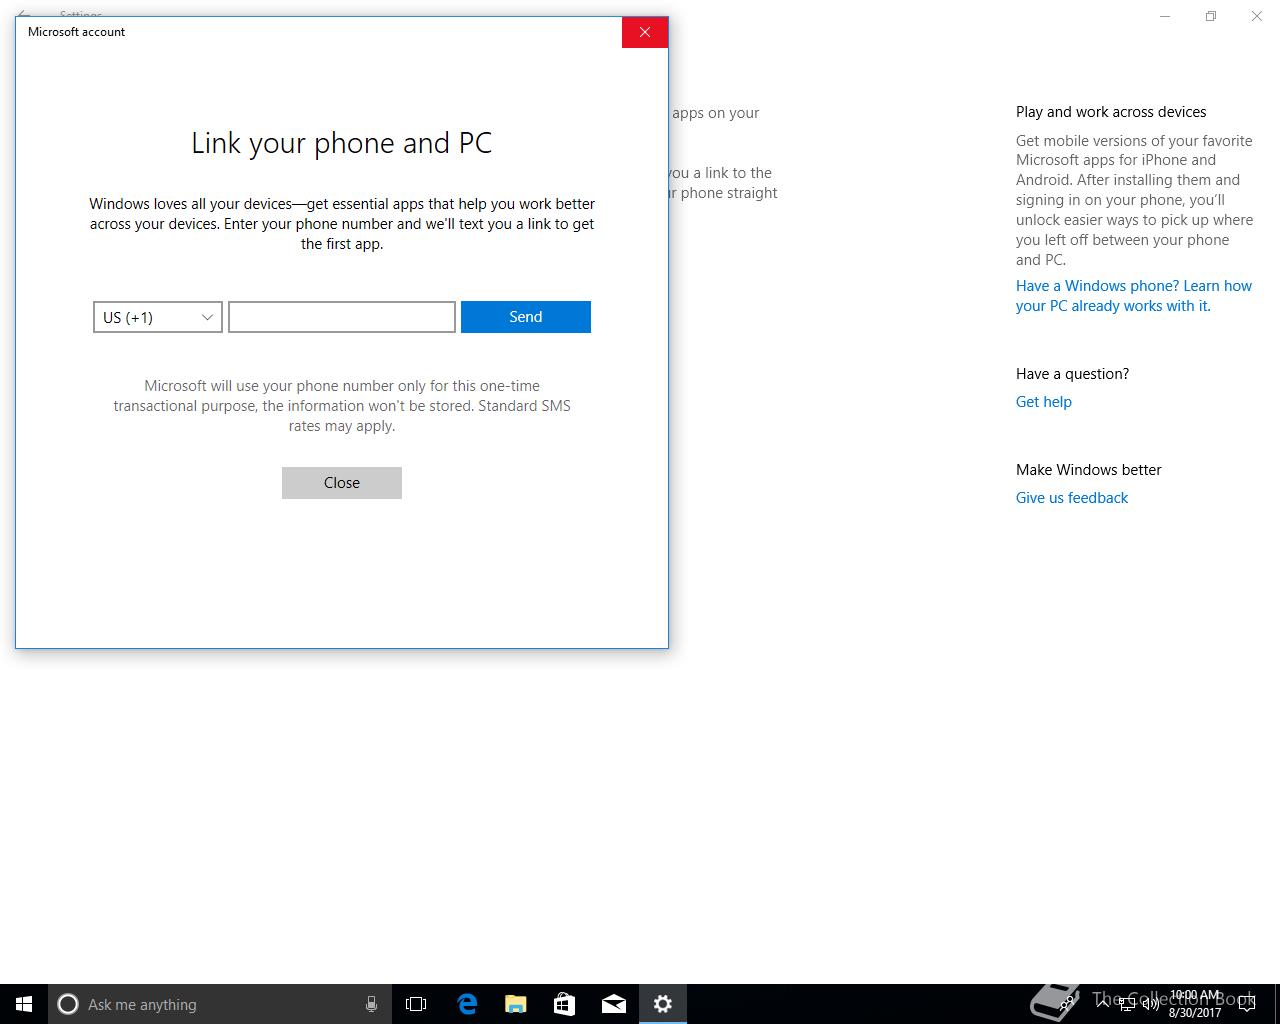
Task: Click the 'Make Windows better' heading
Action: 1089,470
